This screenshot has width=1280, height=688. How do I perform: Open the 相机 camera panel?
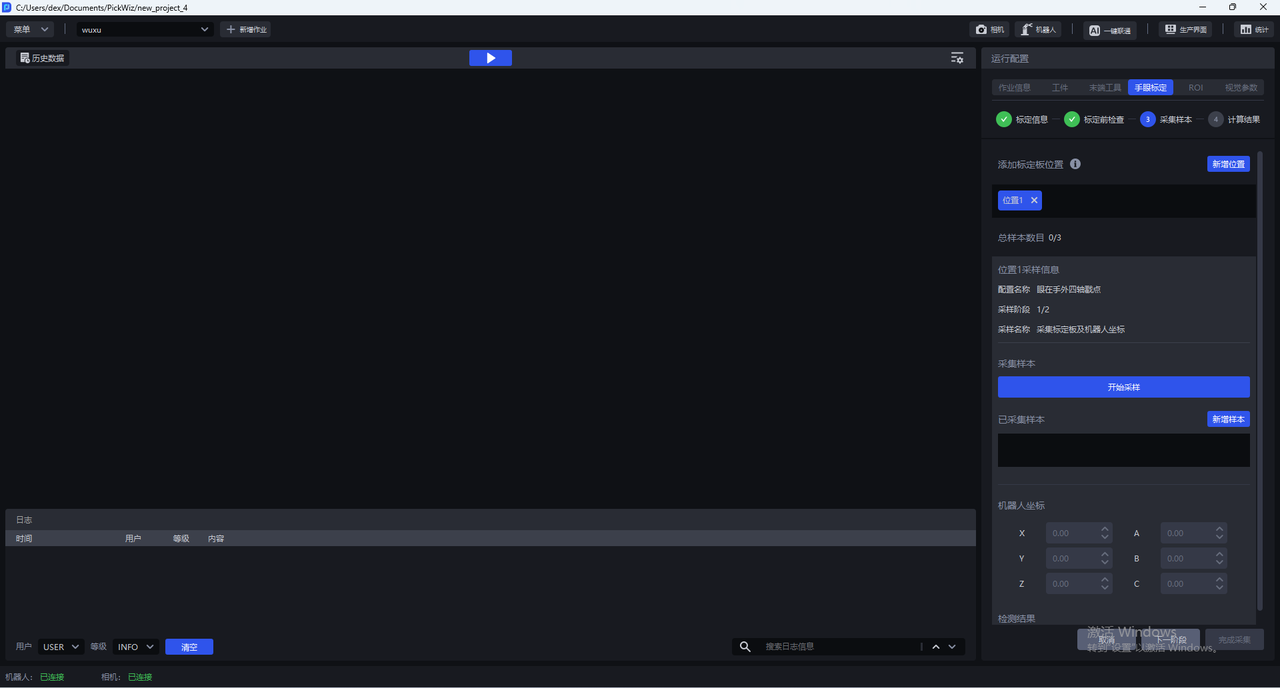click(x=989, y=30)
